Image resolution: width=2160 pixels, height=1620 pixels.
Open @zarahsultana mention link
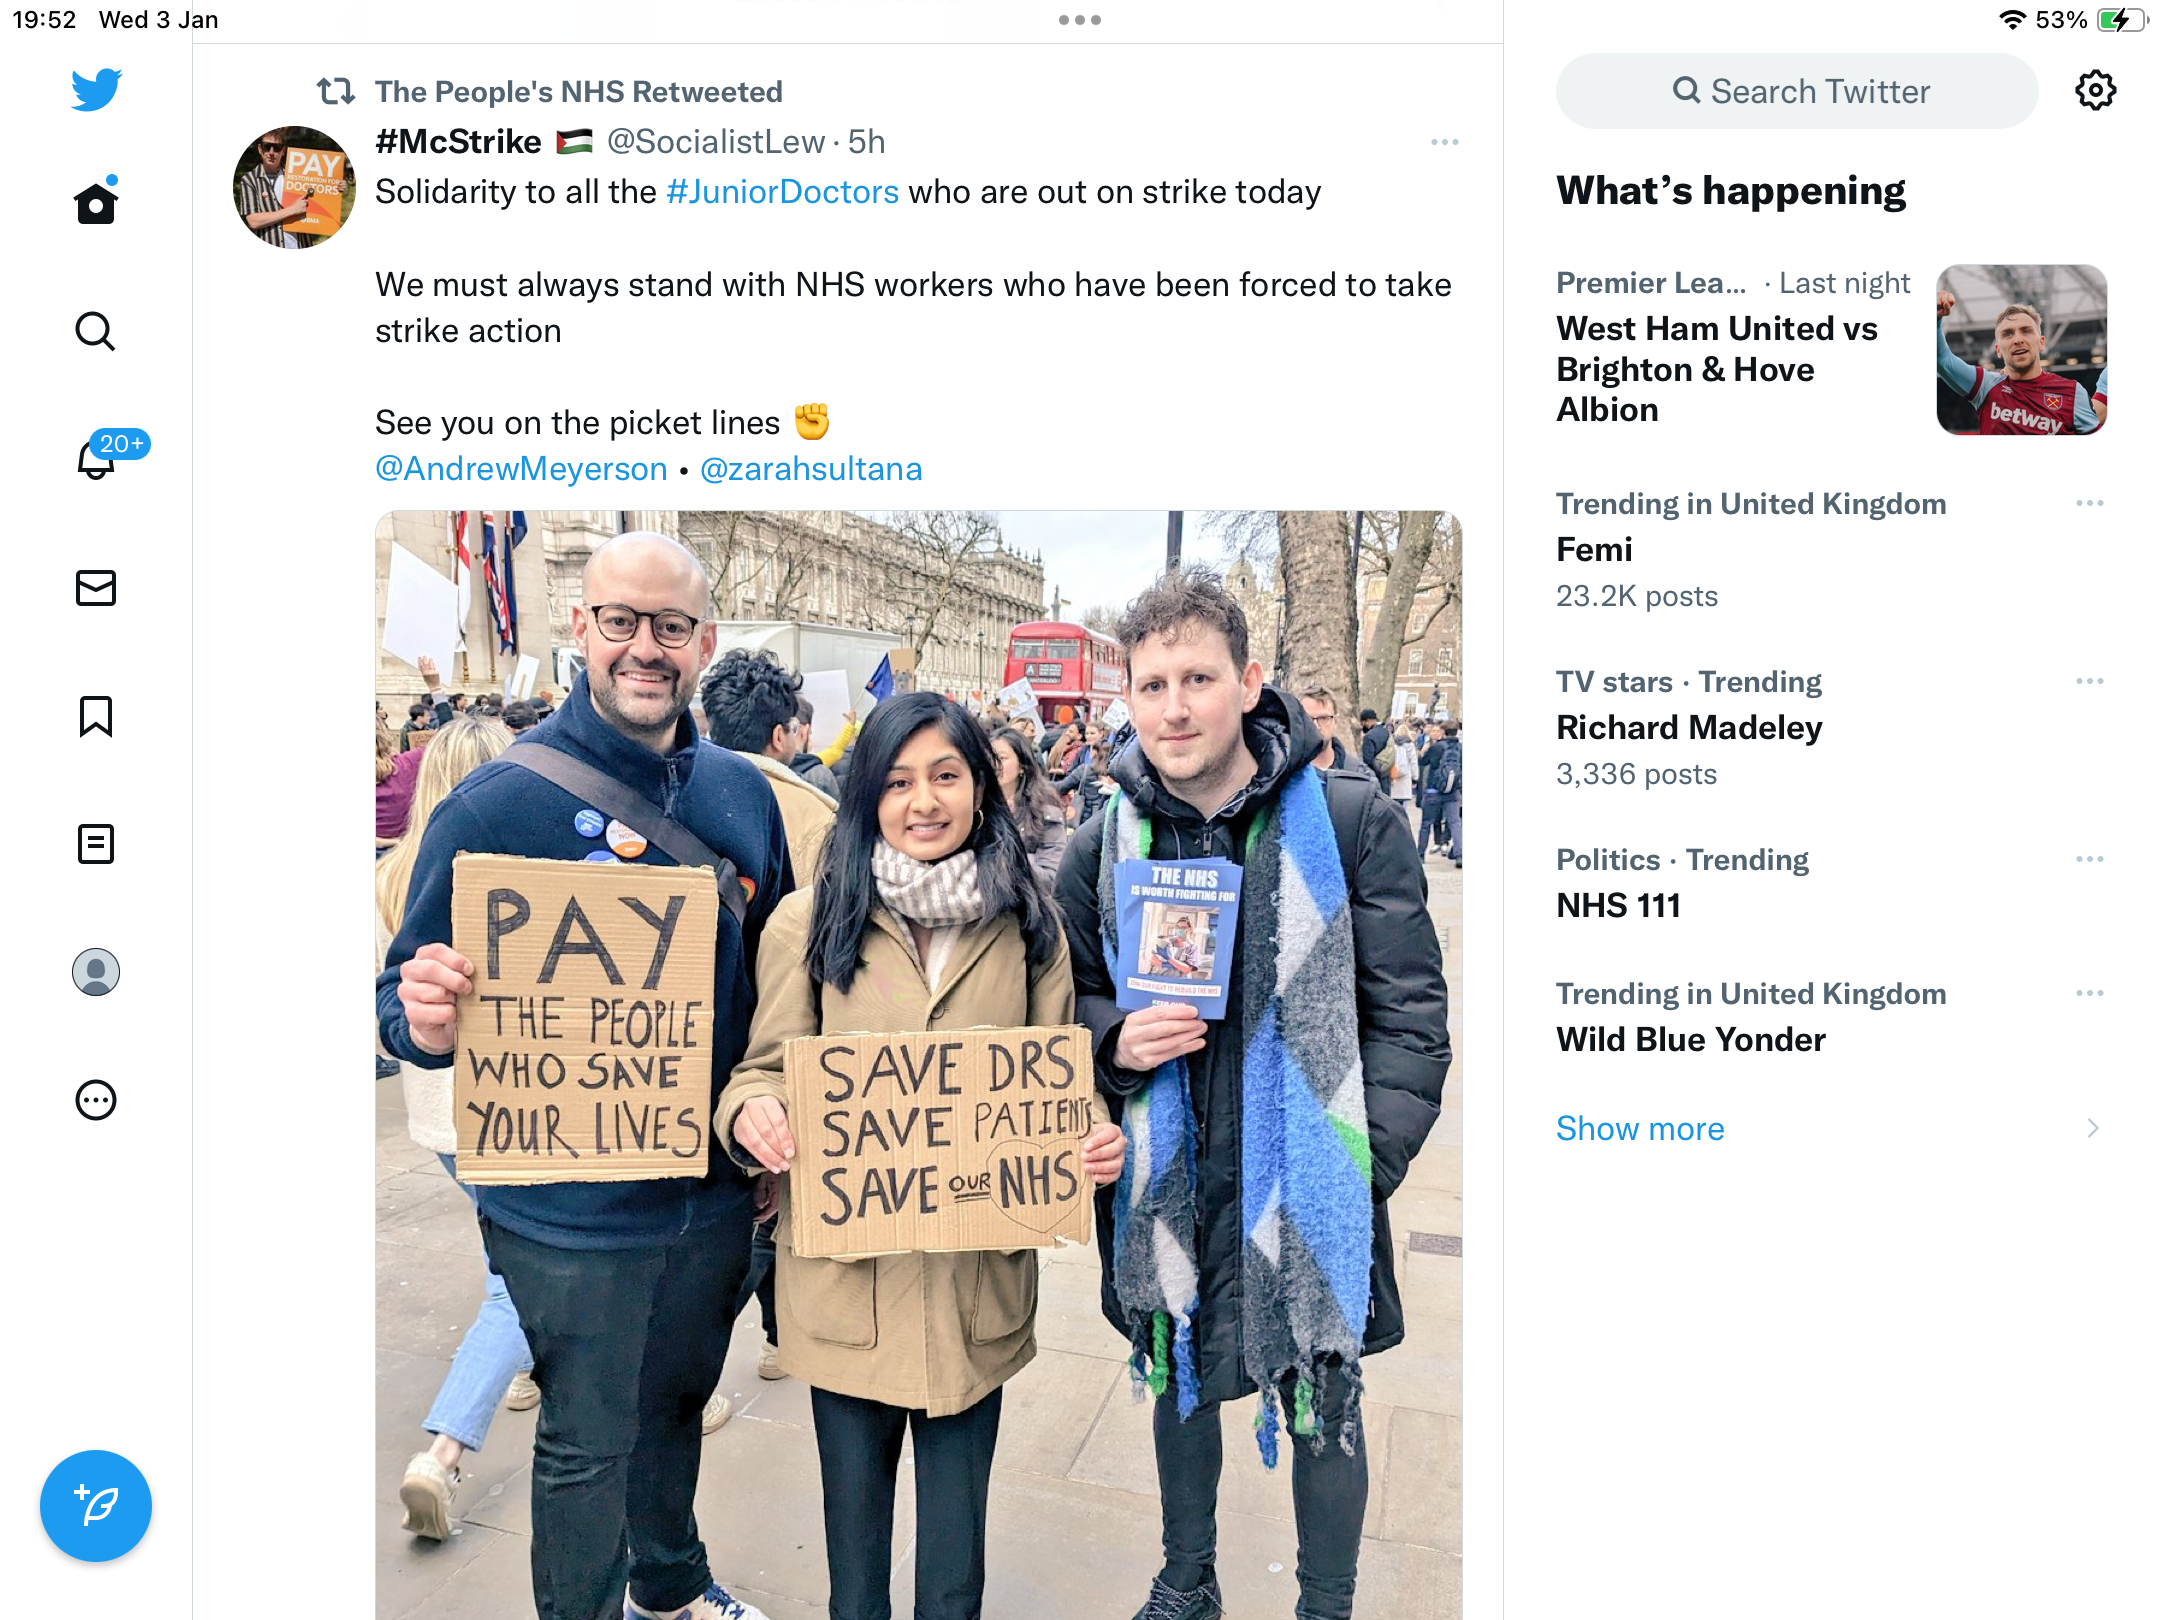click(x=811, y=468)
